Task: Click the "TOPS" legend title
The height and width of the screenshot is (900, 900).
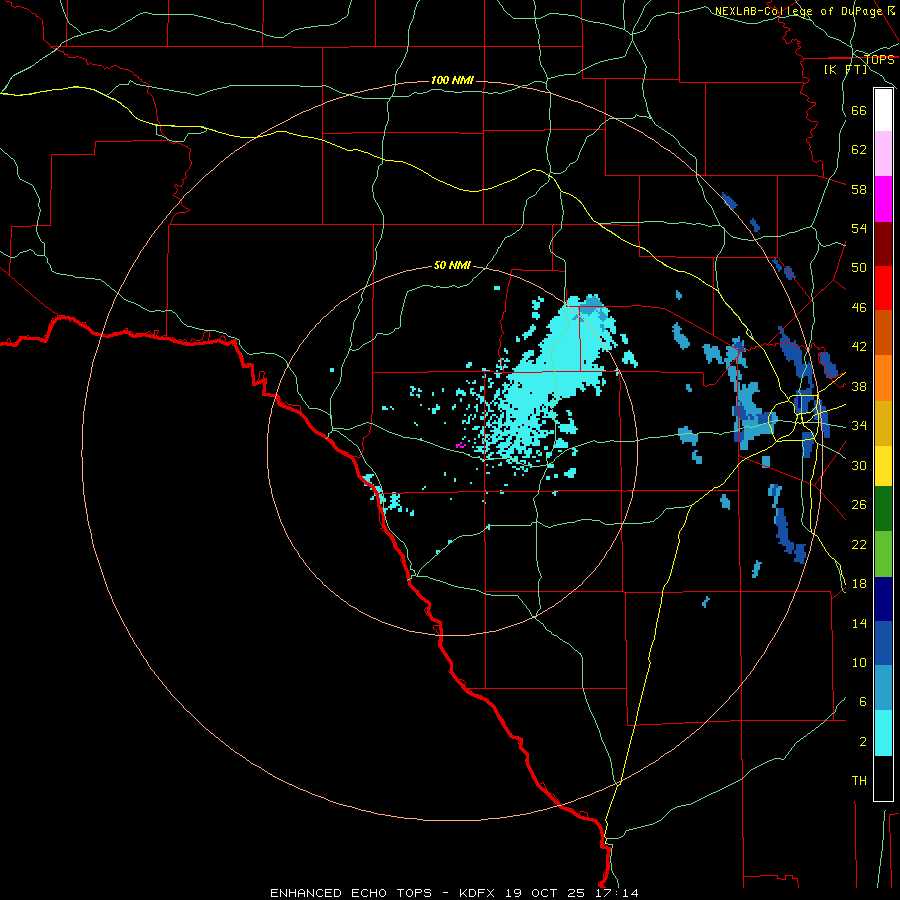Action: point(879,60)
